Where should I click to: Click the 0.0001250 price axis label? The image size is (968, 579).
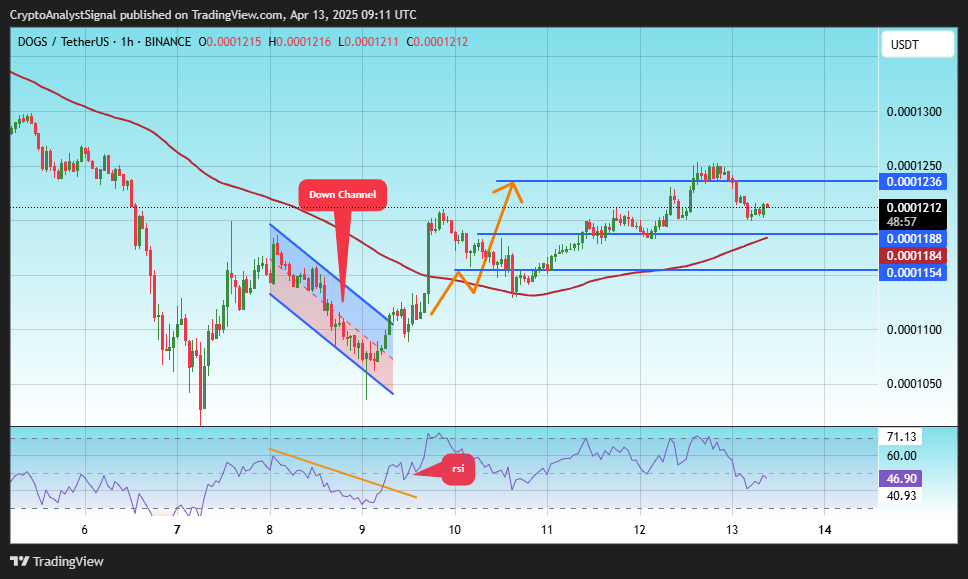tap(914, 165)
